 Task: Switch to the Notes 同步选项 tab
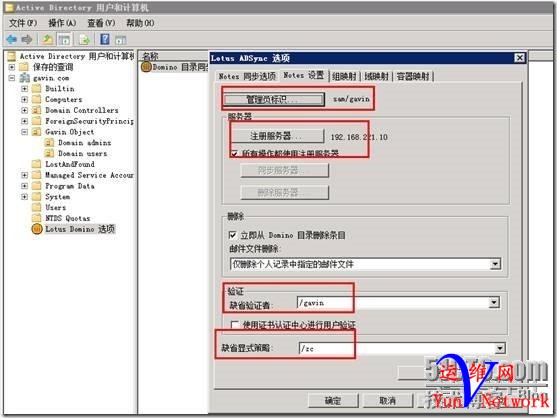pos(247,76)
